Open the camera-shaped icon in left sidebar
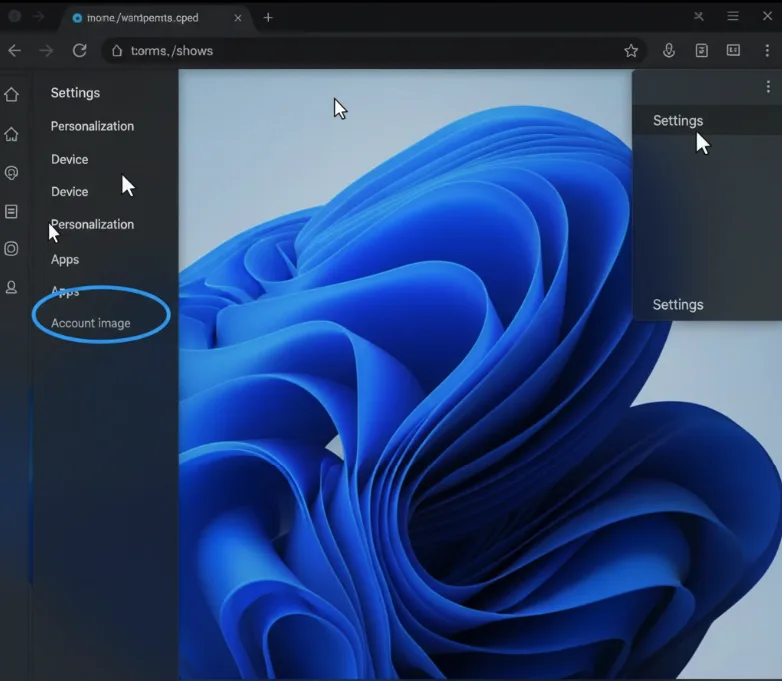The image size is (782, 681). [12, 249]
